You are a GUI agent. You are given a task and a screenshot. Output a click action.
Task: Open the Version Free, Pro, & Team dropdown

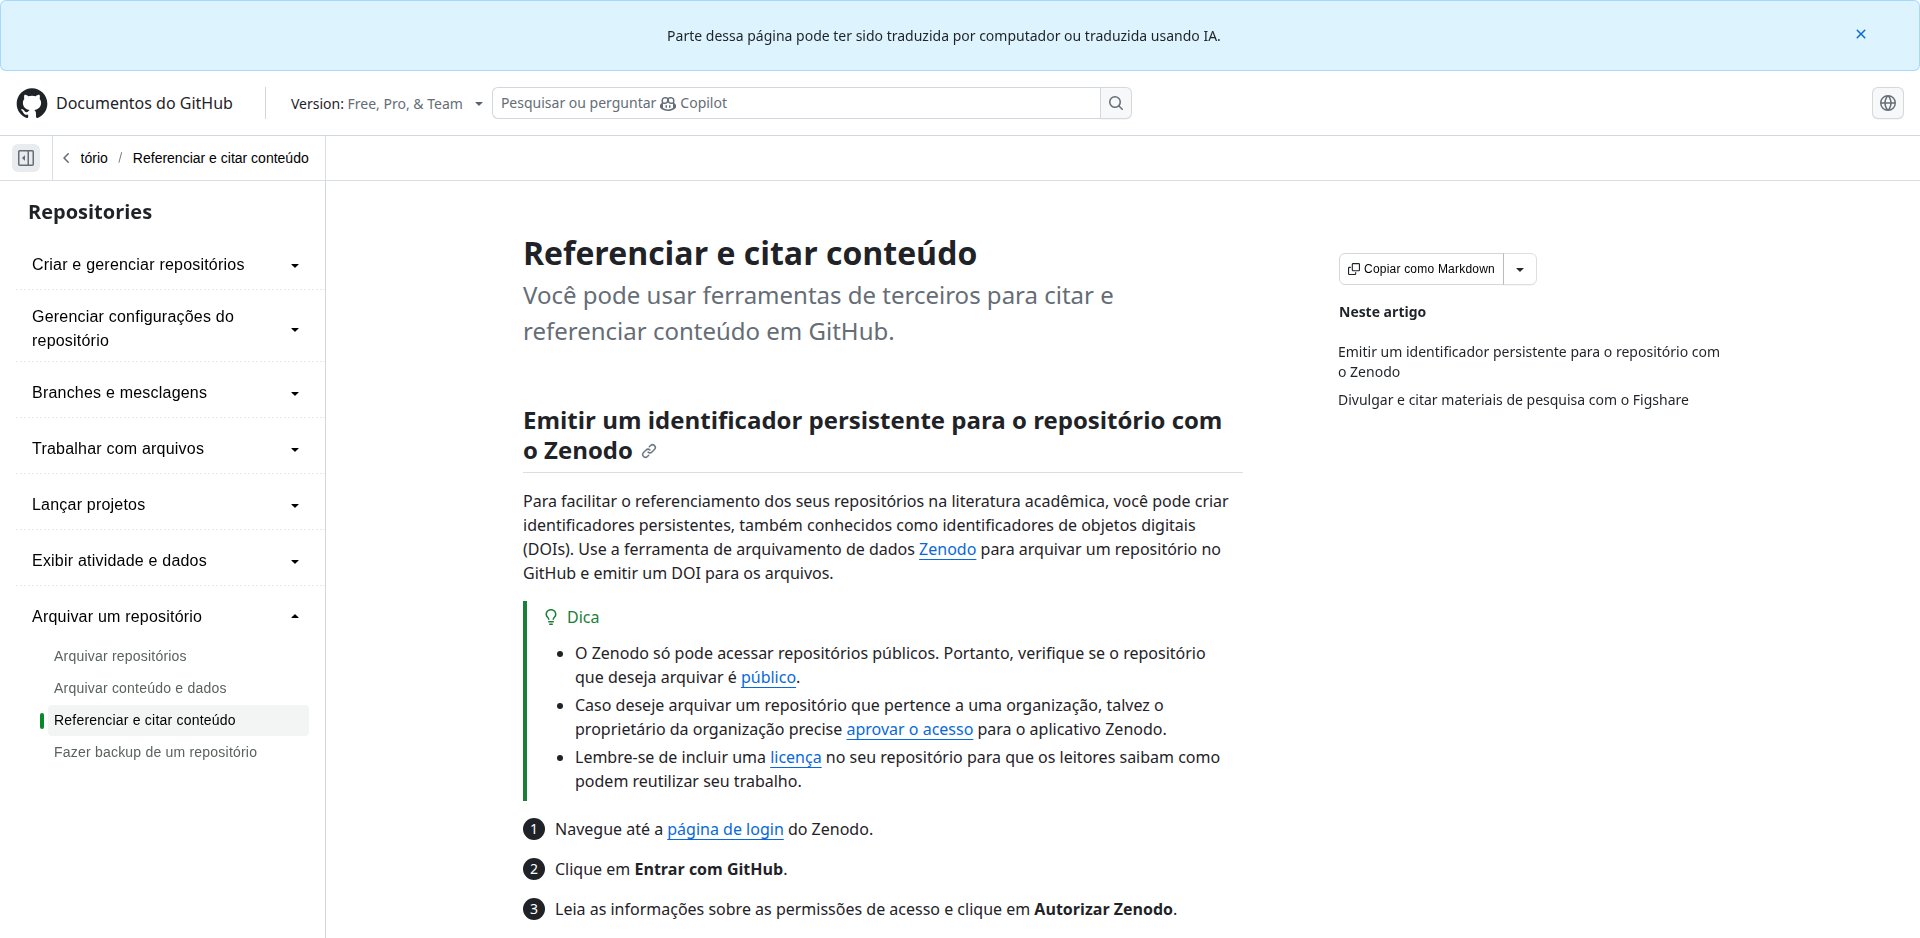click(386, 104)
